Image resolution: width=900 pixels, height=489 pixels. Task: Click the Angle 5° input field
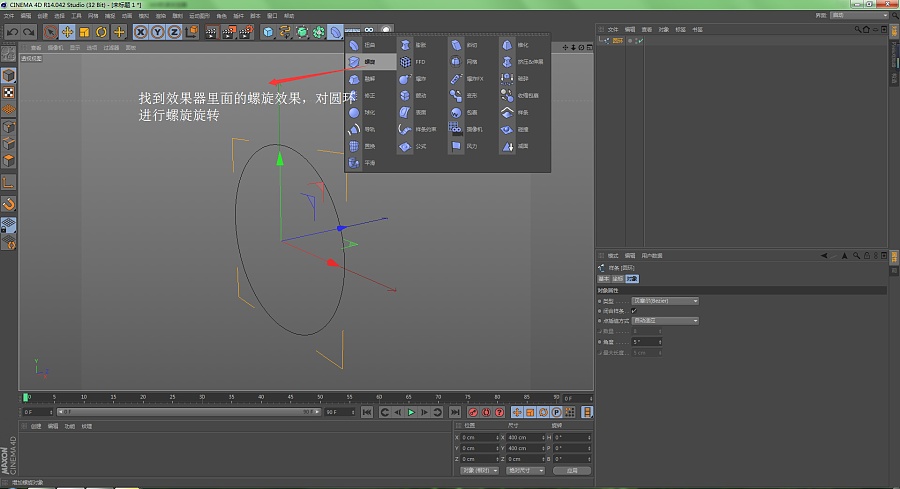[x=645, y=342]
